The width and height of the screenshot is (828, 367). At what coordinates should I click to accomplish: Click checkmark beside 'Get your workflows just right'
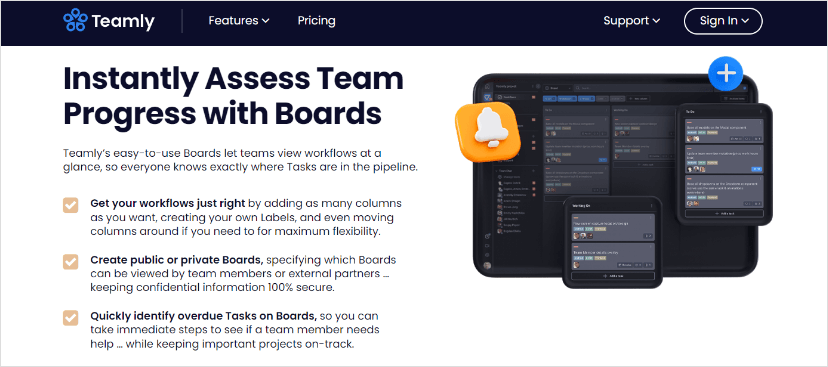coord(71,205)
